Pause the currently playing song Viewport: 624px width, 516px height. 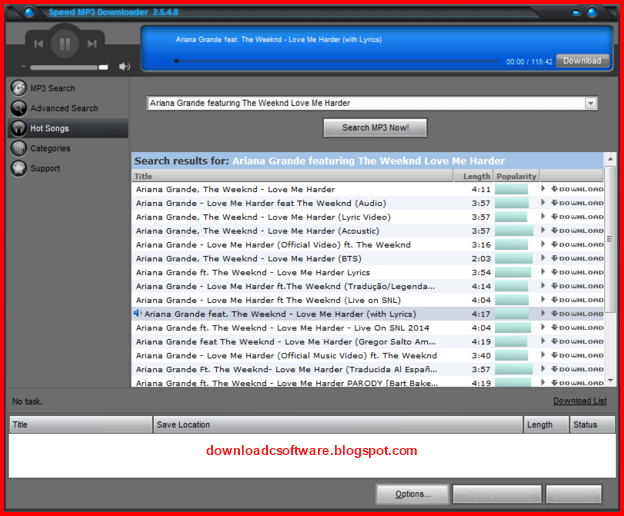point(65,43)
